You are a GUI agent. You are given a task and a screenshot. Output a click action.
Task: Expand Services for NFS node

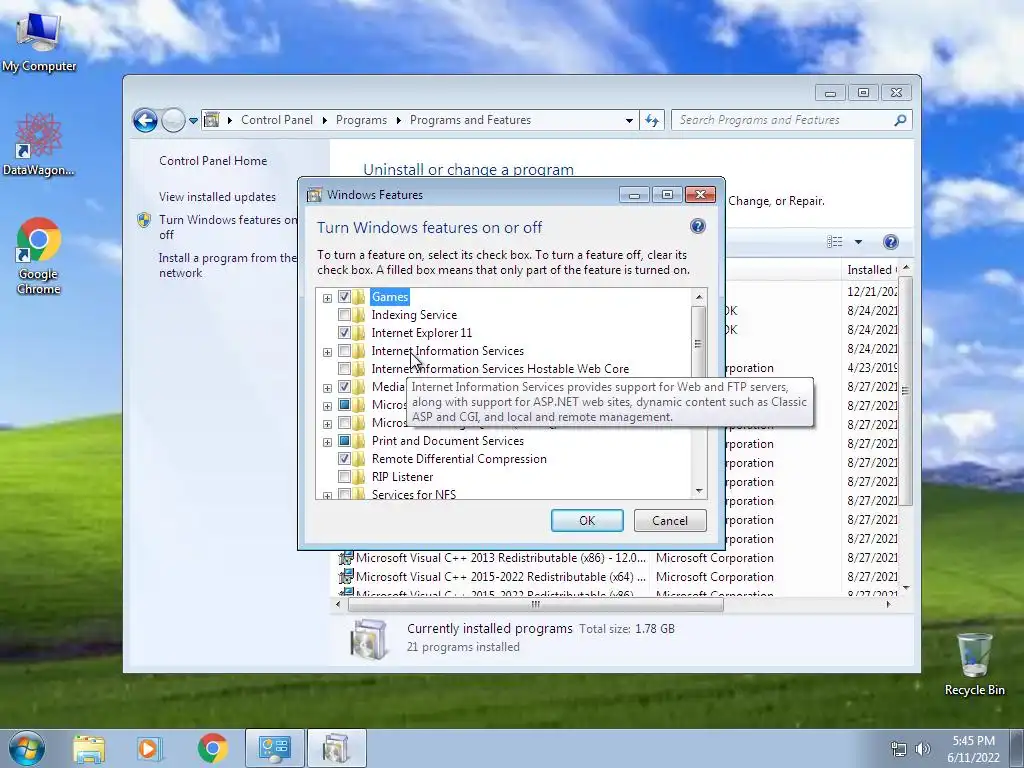327,496
